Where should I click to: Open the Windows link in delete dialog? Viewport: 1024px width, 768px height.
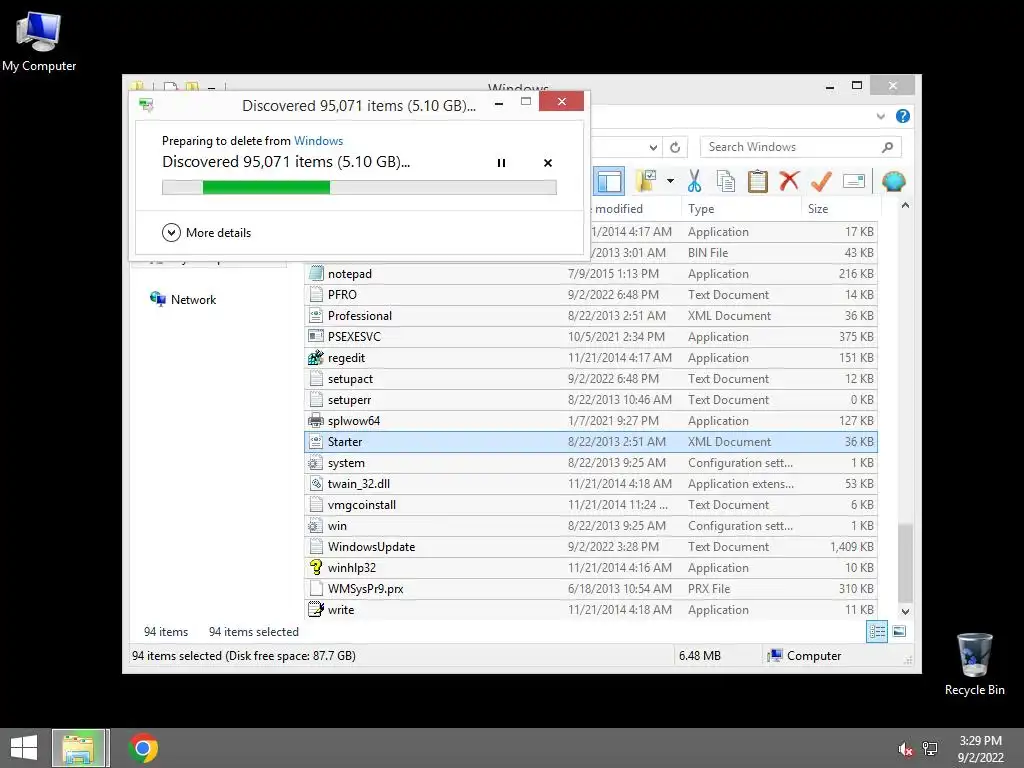[x=318, y=140]
